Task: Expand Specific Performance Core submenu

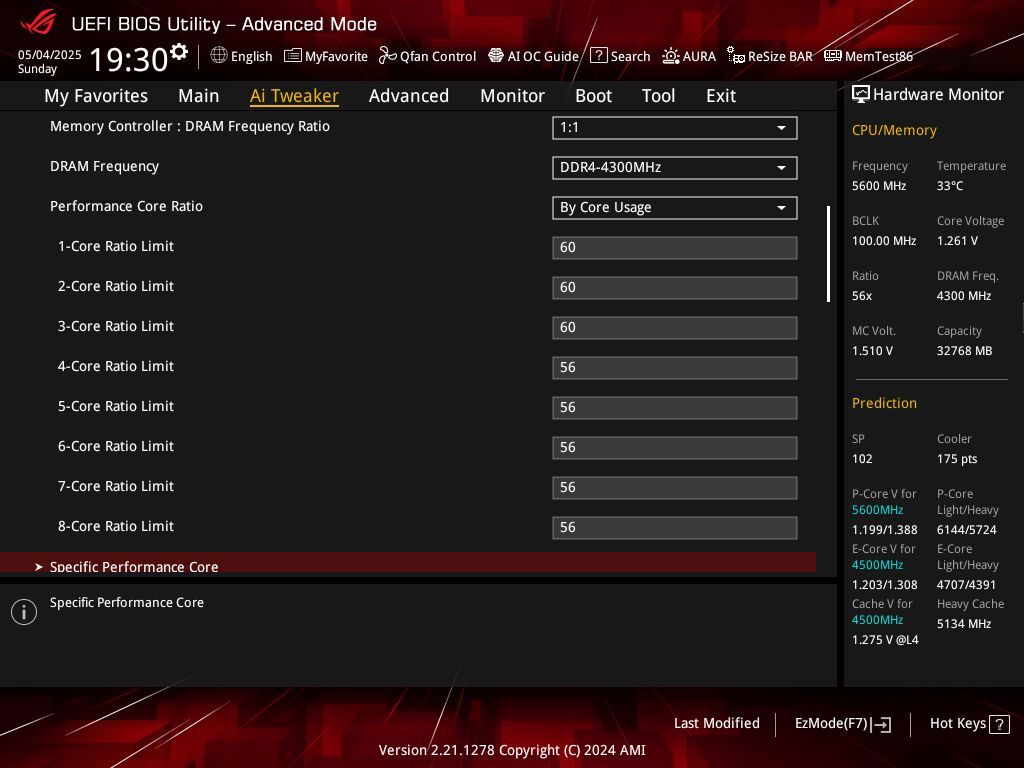Action: coord(408,563)
